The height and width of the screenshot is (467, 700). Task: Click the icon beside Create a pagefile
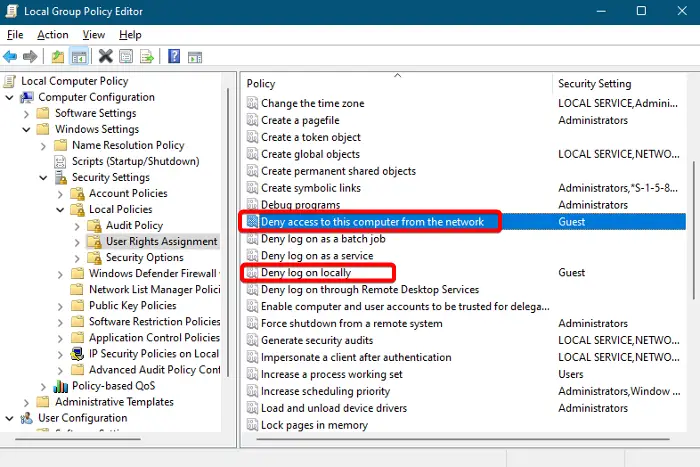pos(252,120)
